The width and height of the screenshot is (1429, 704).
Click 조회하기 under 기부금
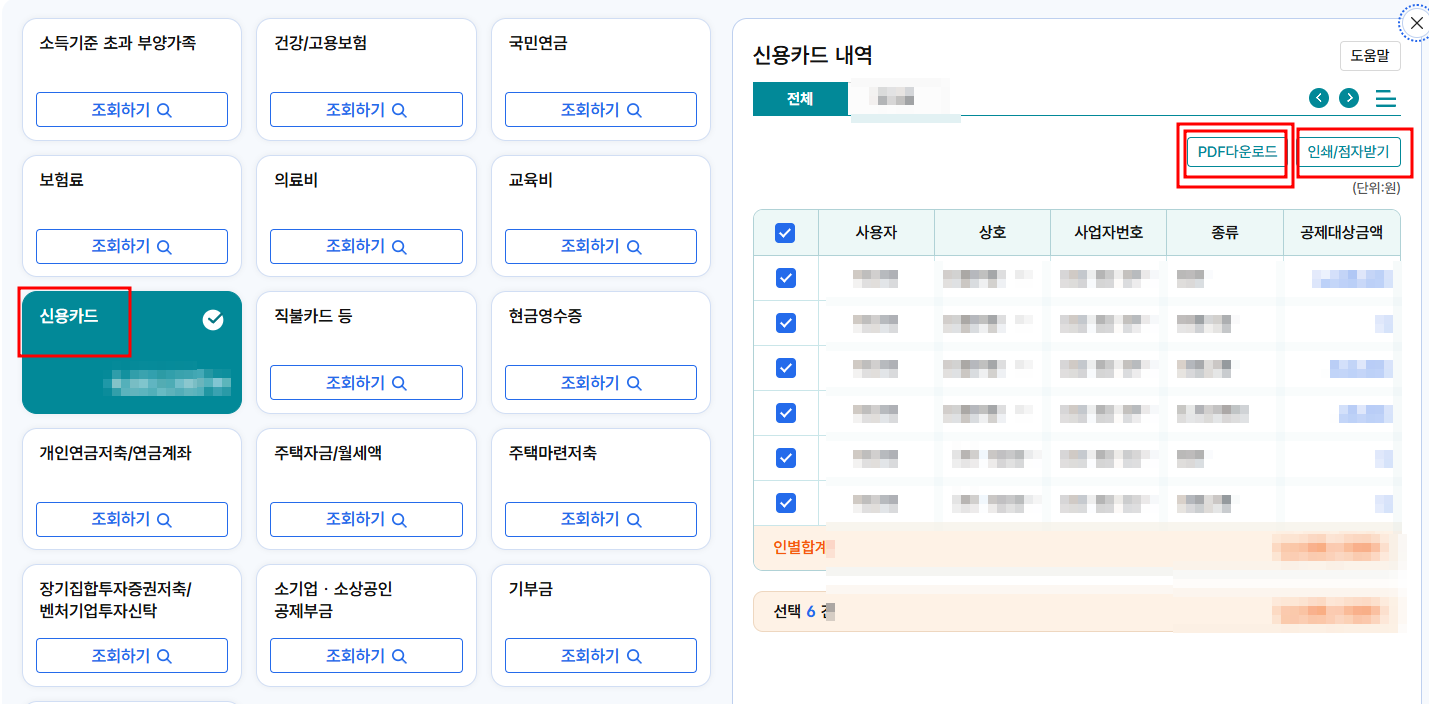[601, 656]
